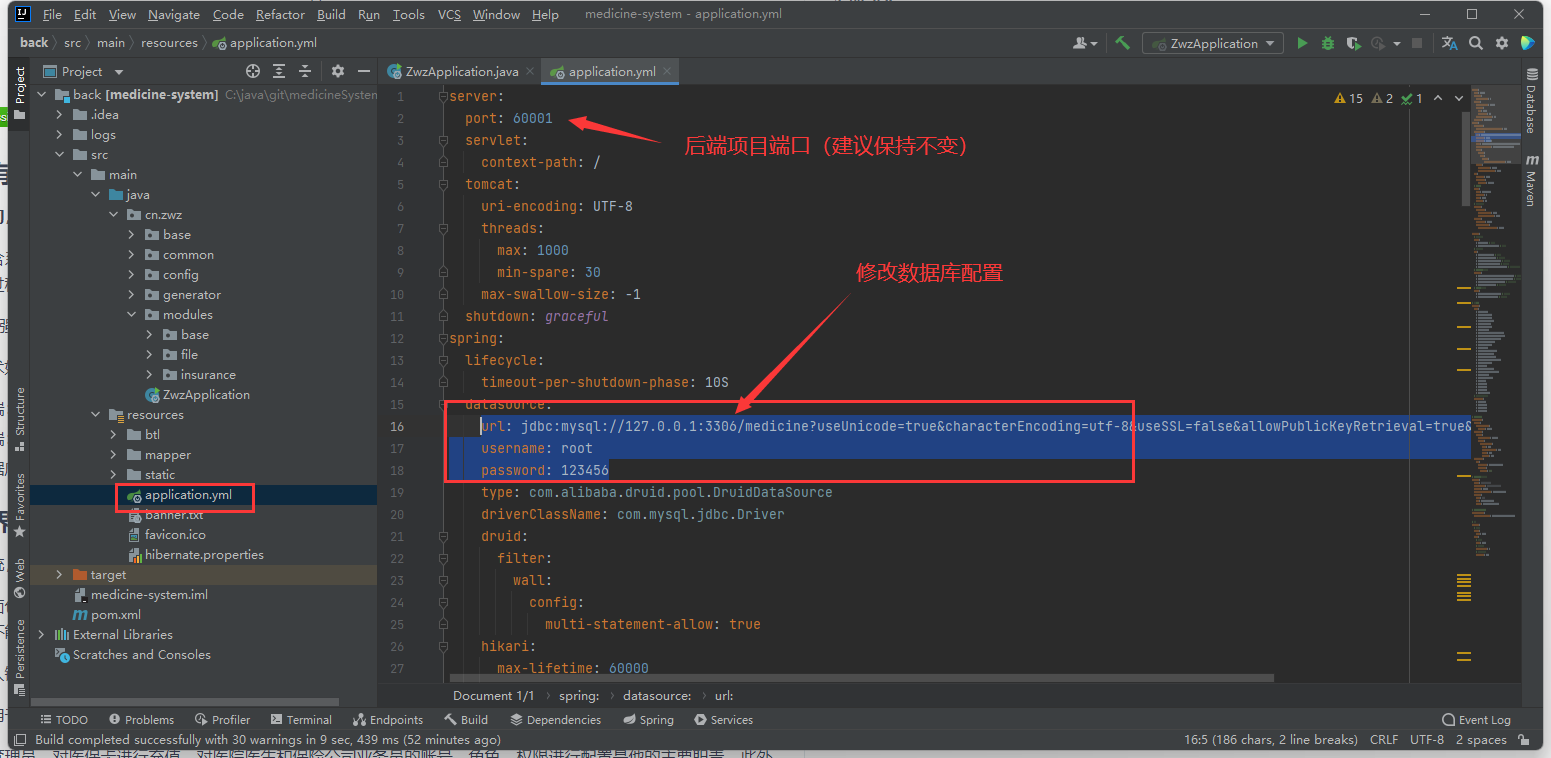Expand the .idea folder
Image resolution: width=1551 pixels, height=758 pixels.
tap(59, 114)
